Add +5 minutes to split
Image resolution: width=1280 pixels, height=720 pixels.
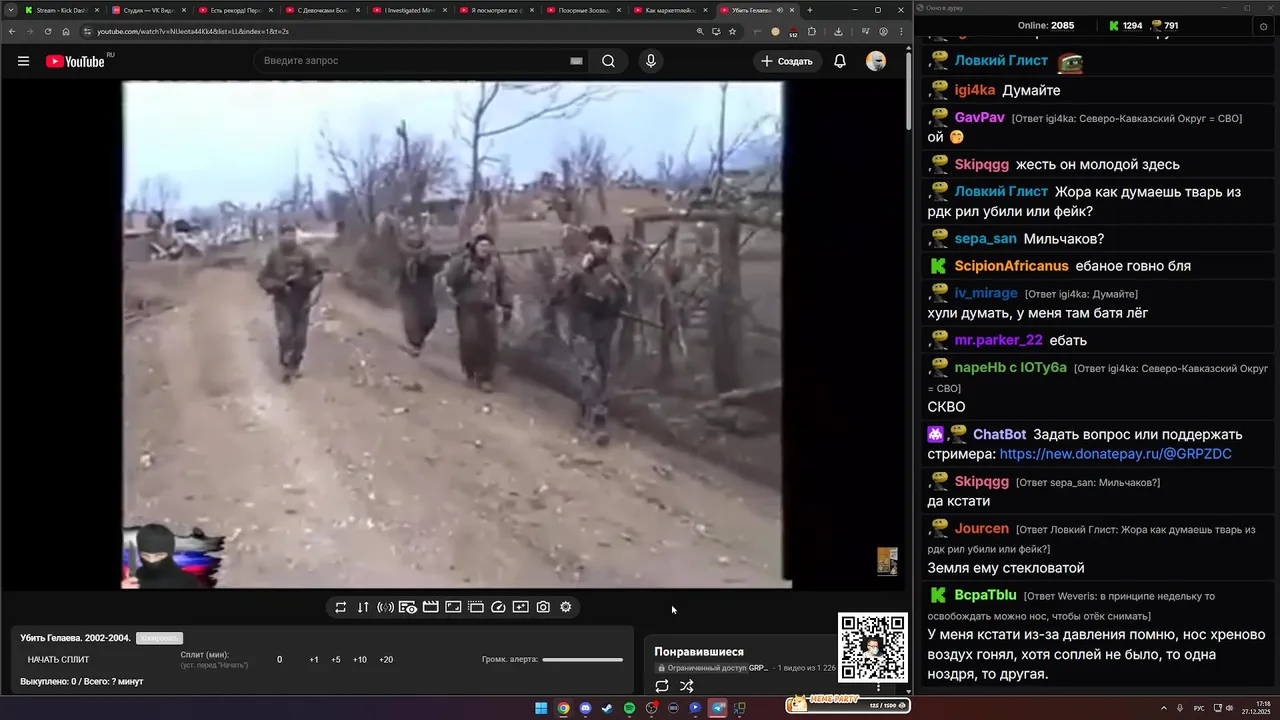[x=336, y=660]
